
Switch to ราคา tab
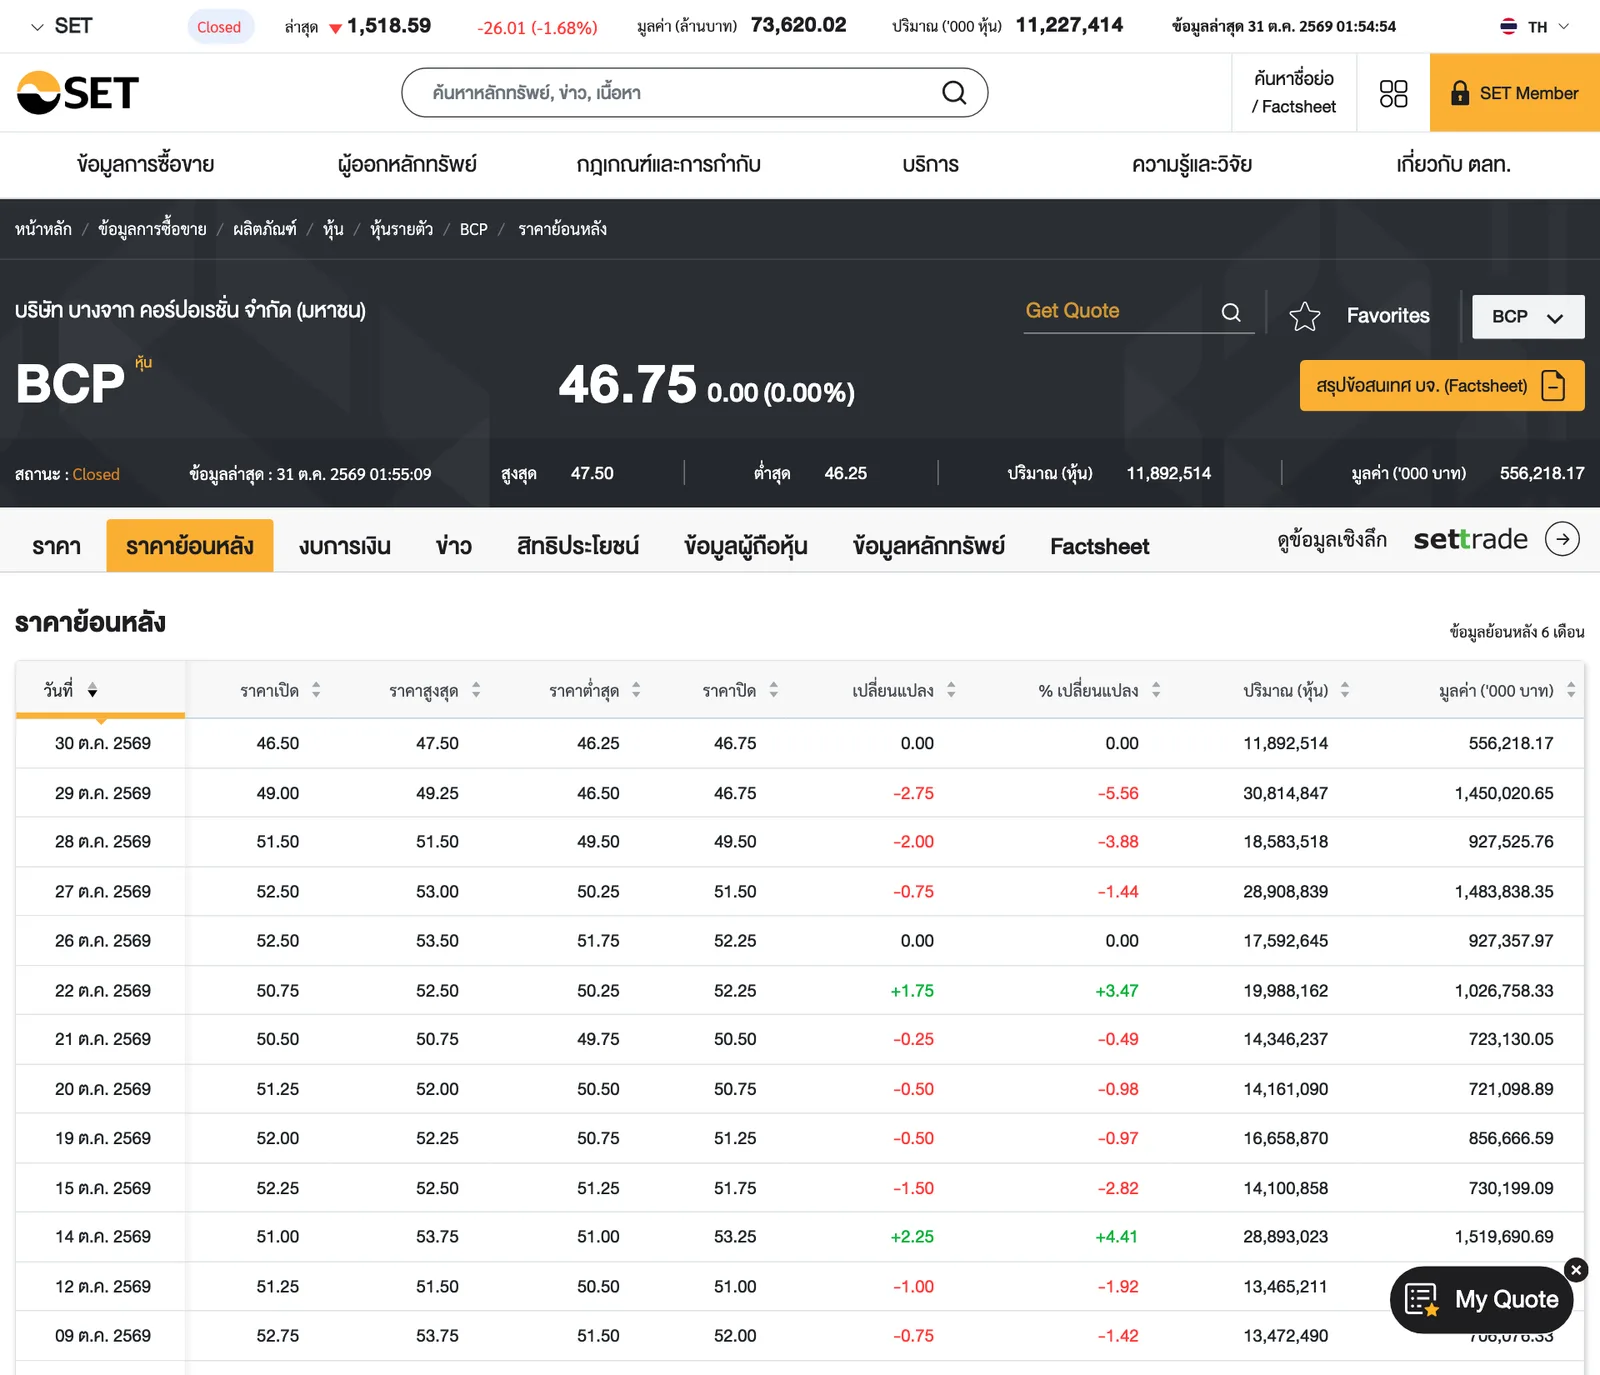56,546
